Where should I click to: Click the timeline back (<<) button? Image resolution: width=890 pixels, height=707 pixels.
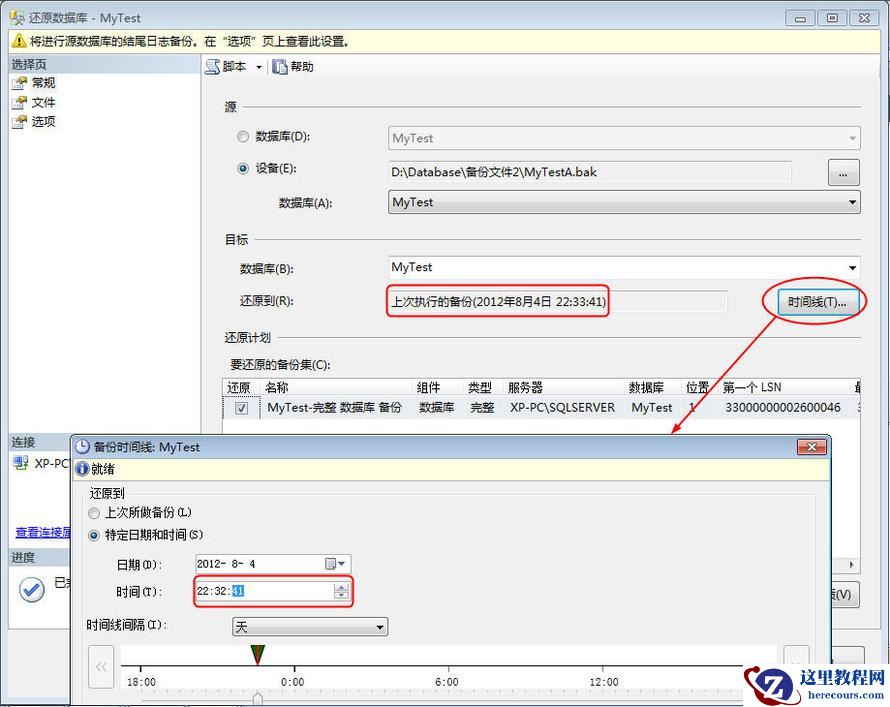point(102,667)
